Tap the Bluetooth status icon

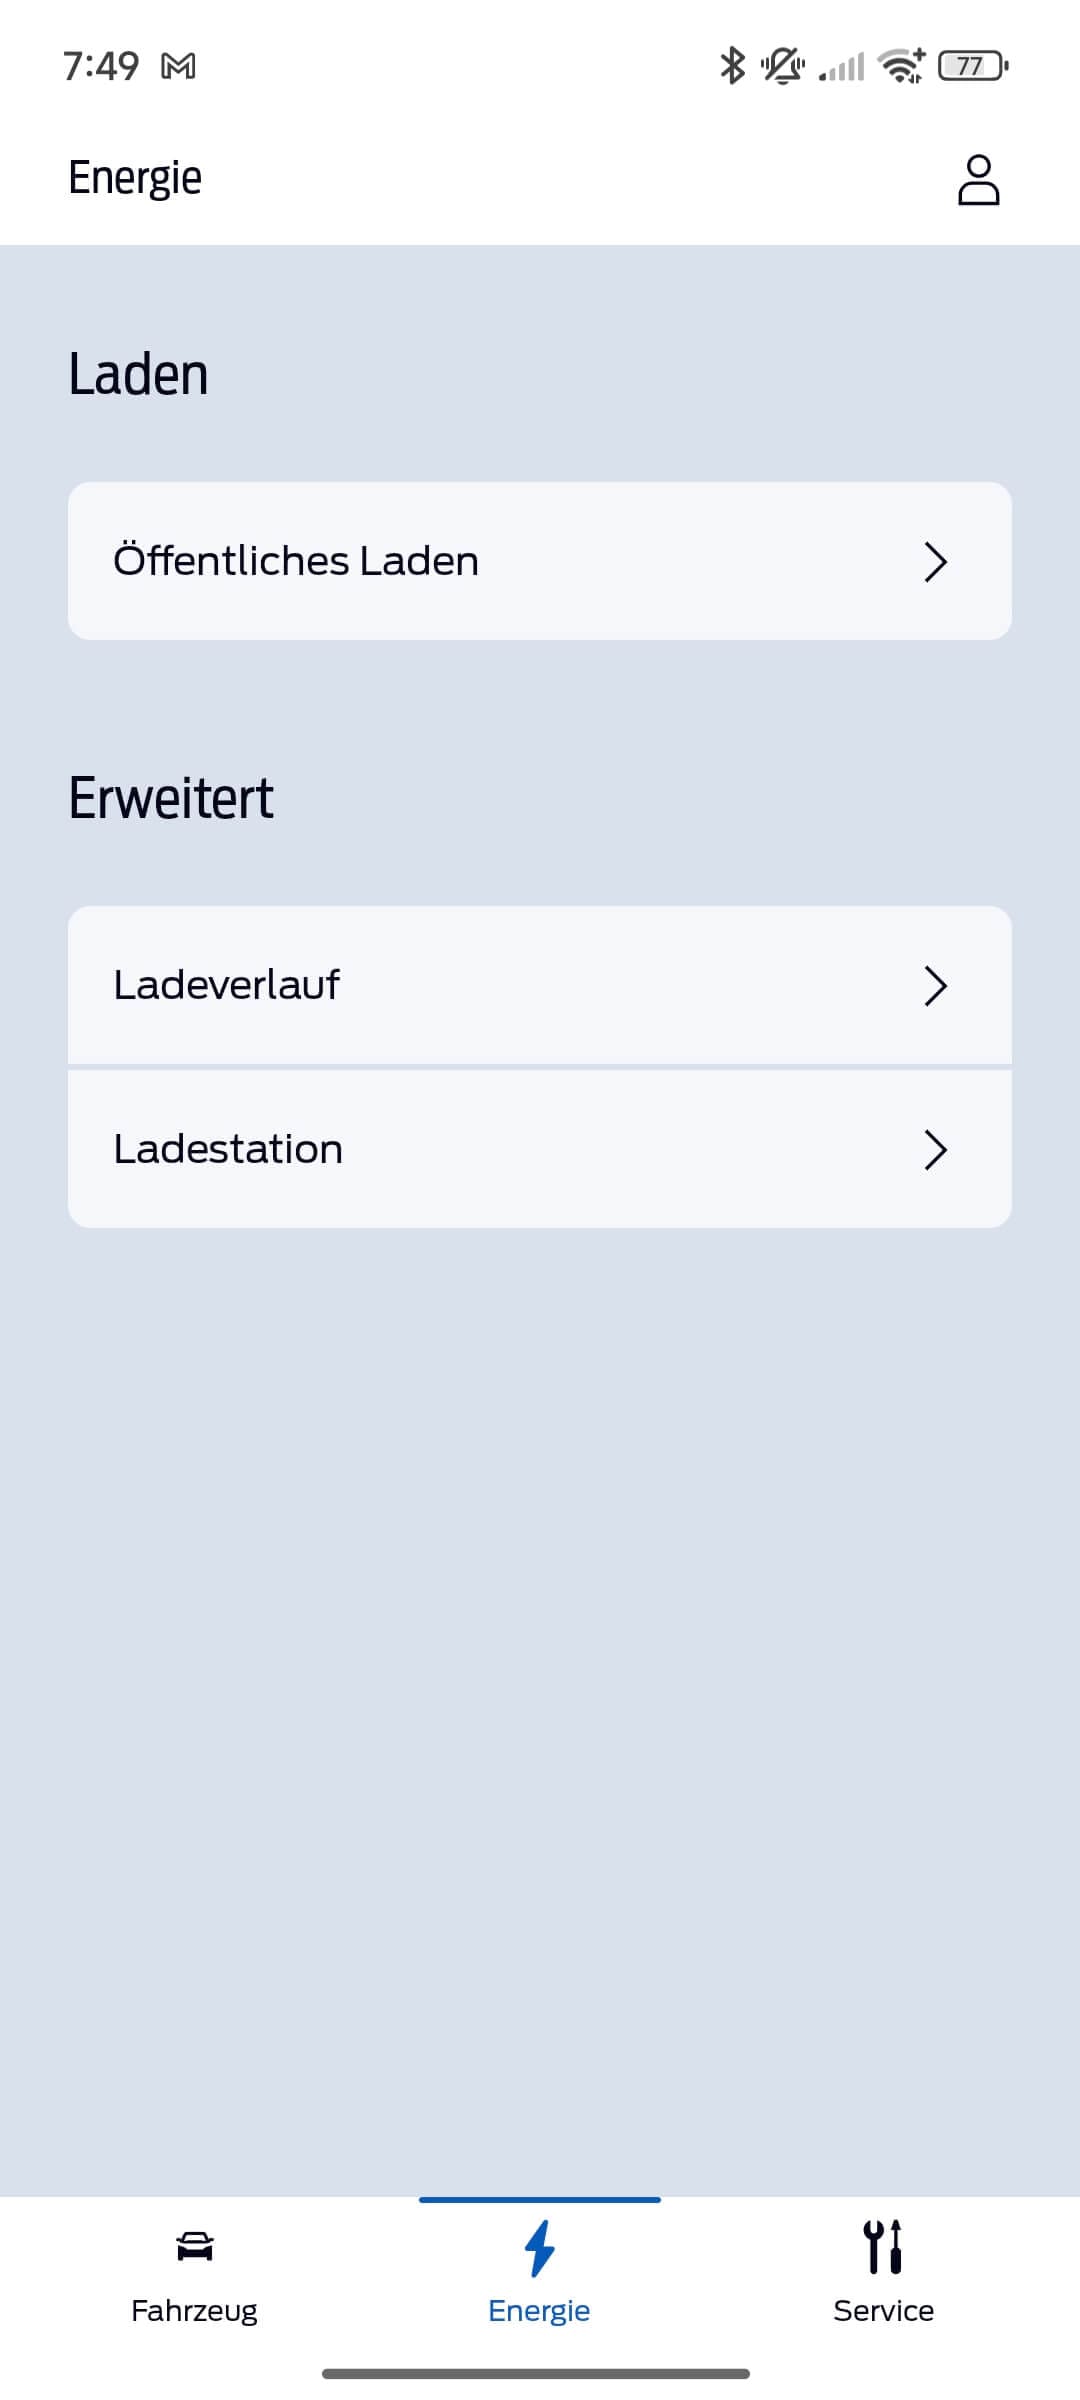[x=733, y=66]
